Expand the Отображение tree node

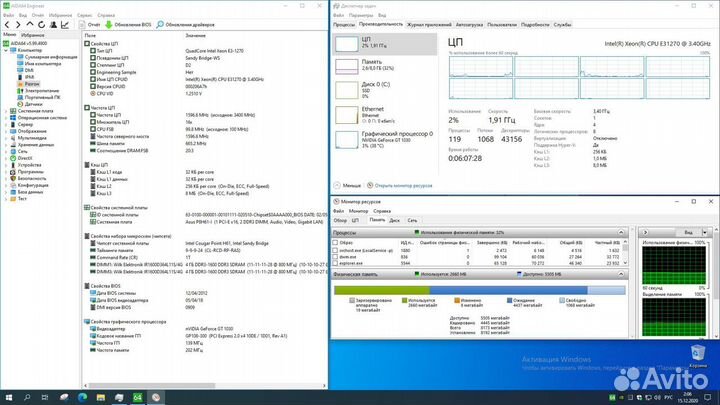(6, 131)
